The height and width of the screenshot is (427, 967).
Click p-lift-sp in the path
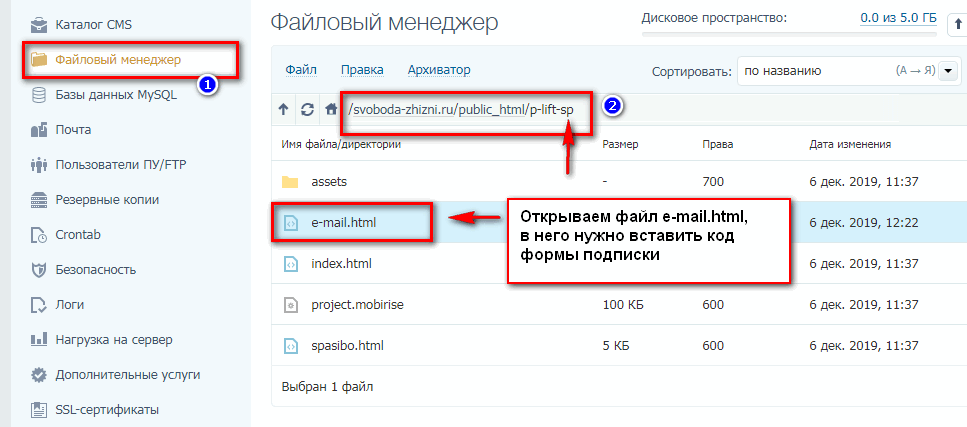coord(551,109)
